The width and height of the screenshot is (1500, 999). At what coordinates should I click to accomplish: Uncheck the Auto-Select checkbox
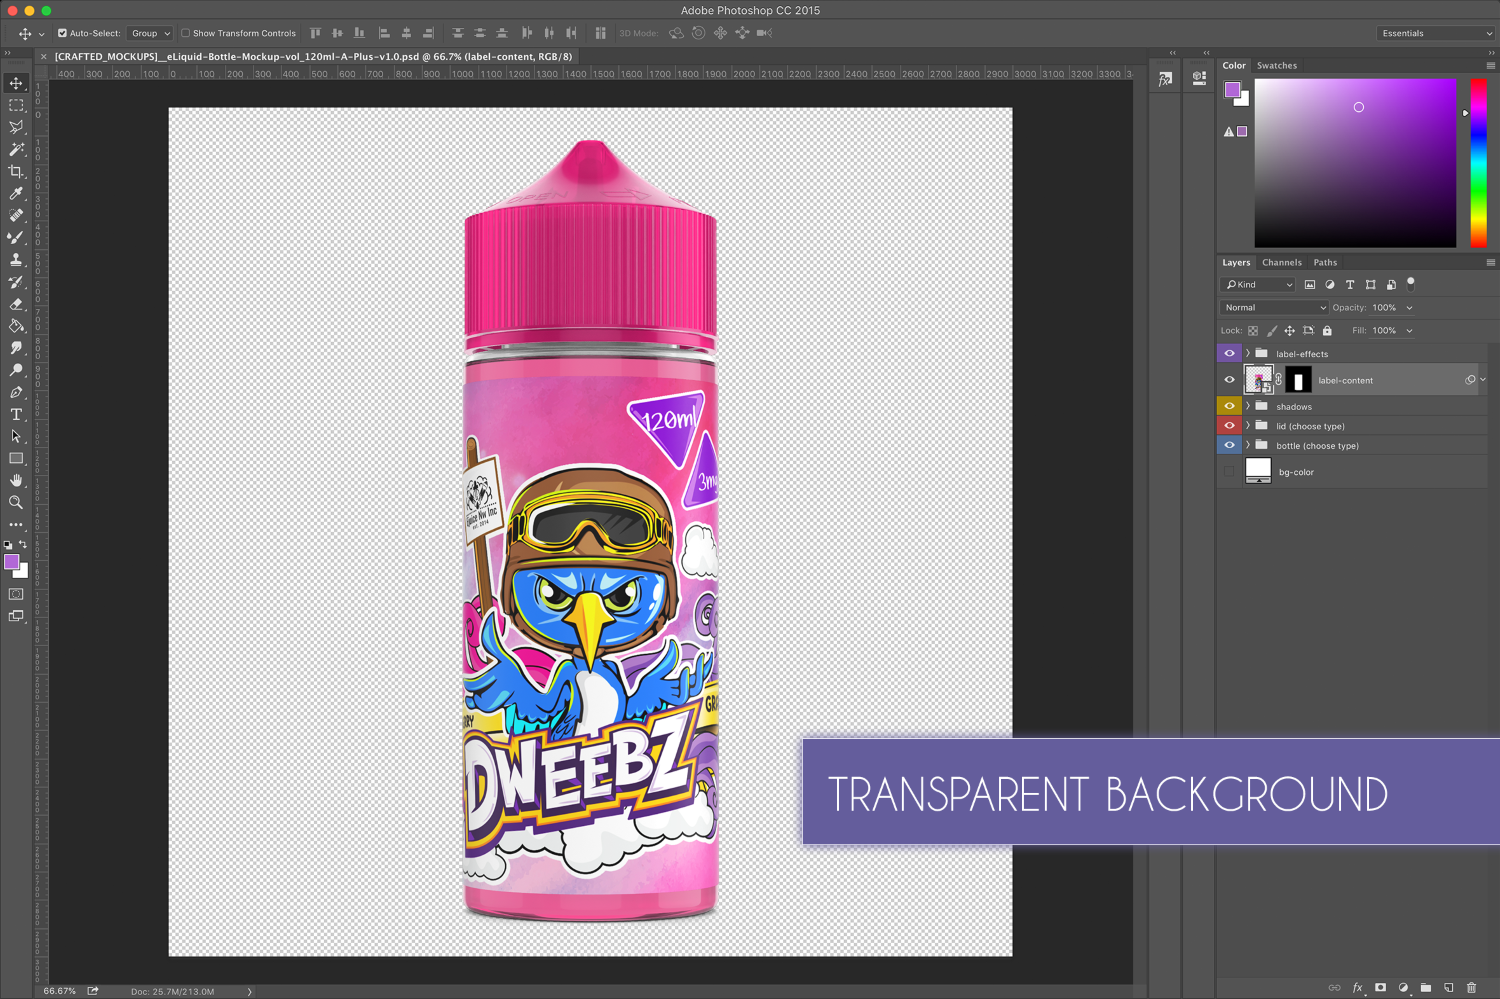pos(62,33)
